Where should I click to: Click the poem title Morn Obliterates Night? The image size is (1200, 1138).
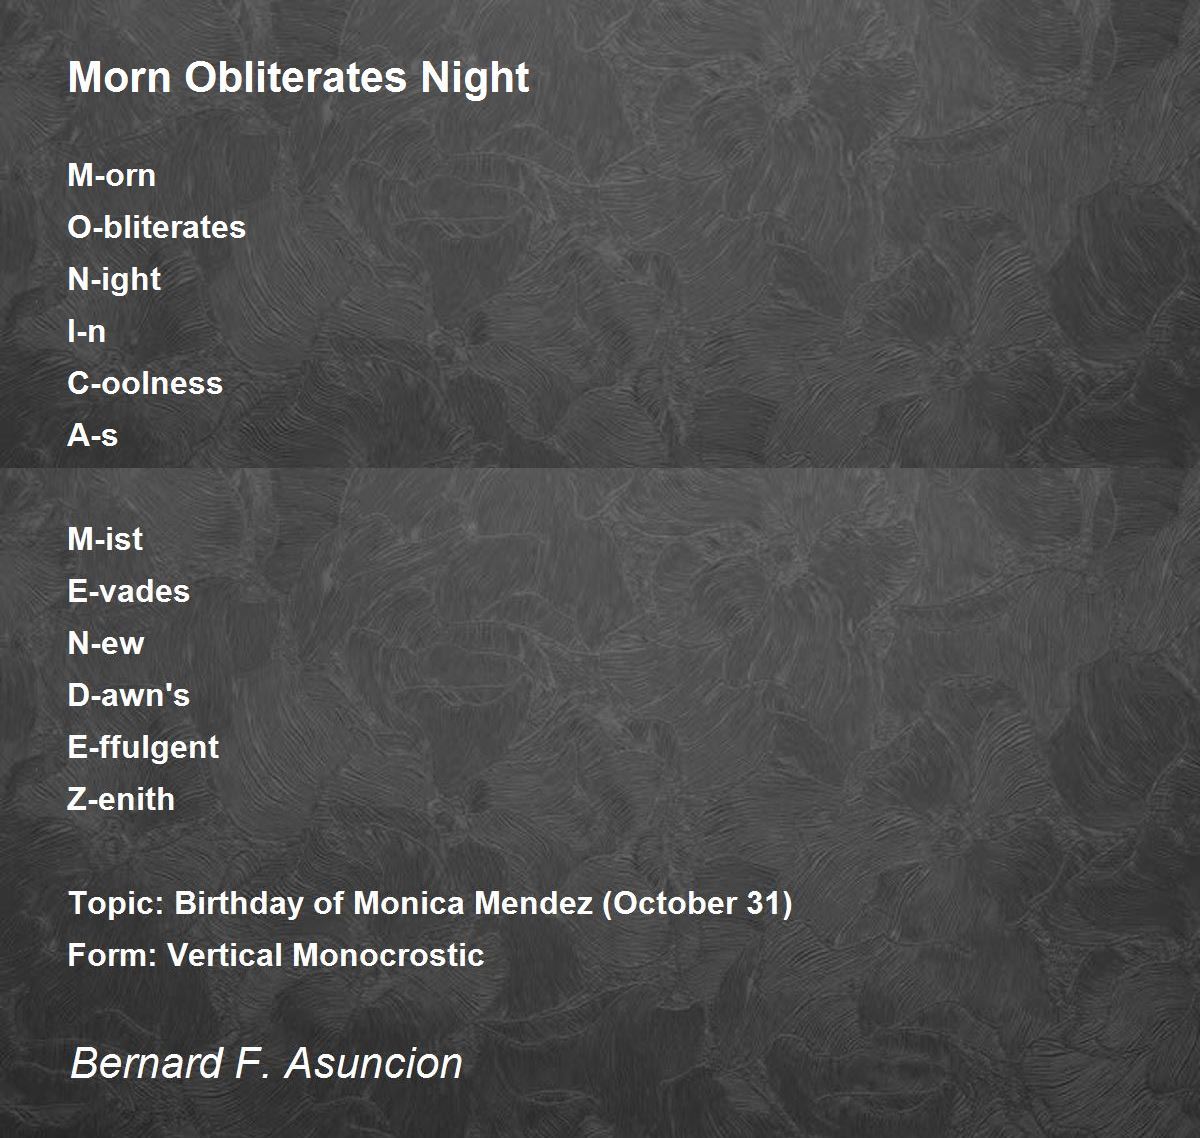tap(298, 78)
